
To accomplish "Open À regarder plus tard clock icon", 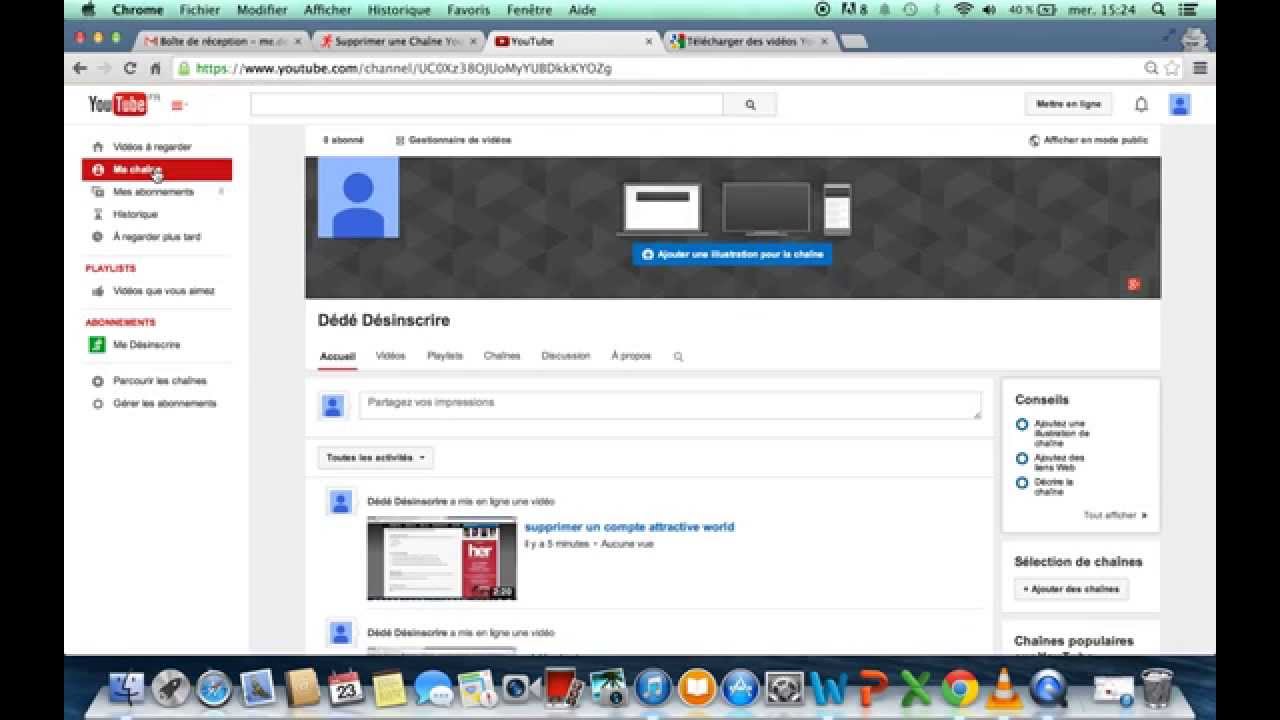I will click(x=97, y=236).
